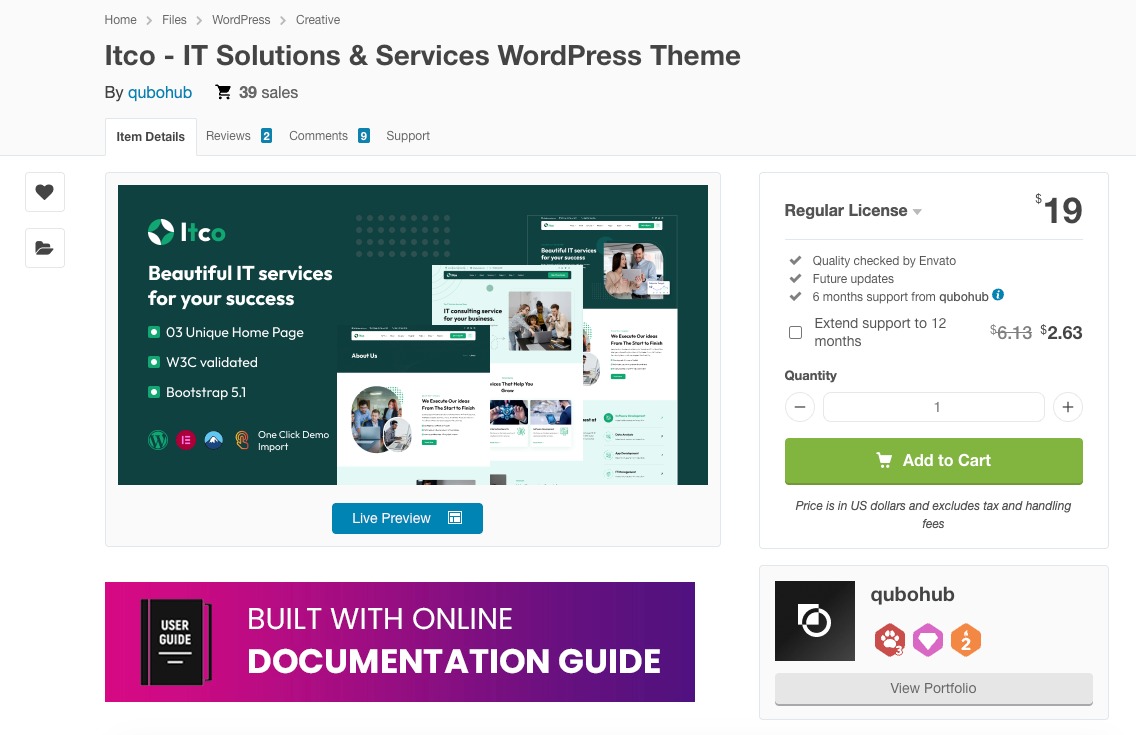Go to the WordPress breadcrumb link
The width and height of the screenshot is (1136, 735).
click(x=240, y=19)
